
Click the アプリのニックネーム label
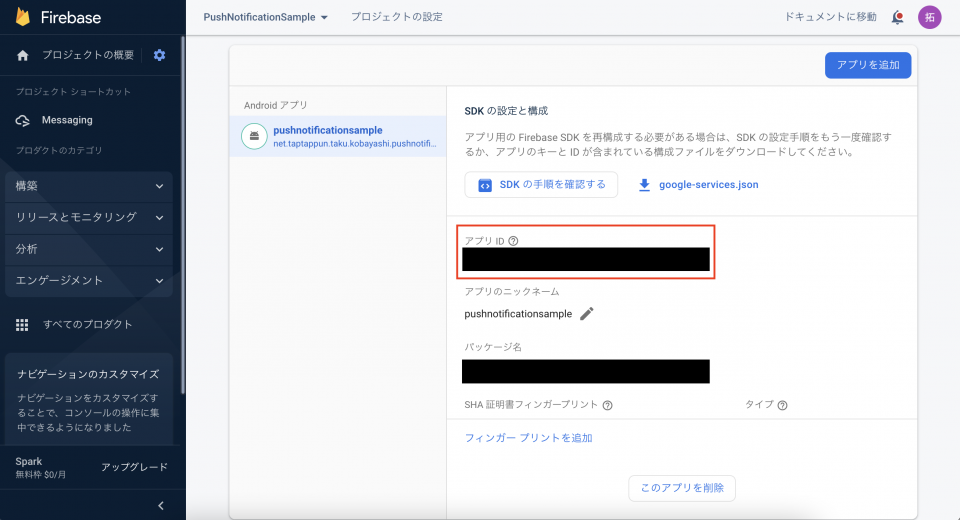pos(511,292)
